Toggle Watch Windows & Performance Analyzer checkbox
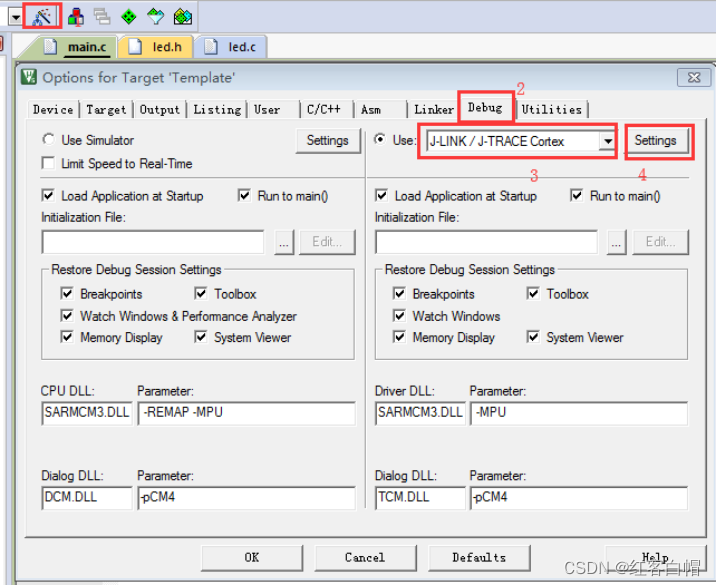This screenshot has height=586, width=716. [x=67, y=315]
